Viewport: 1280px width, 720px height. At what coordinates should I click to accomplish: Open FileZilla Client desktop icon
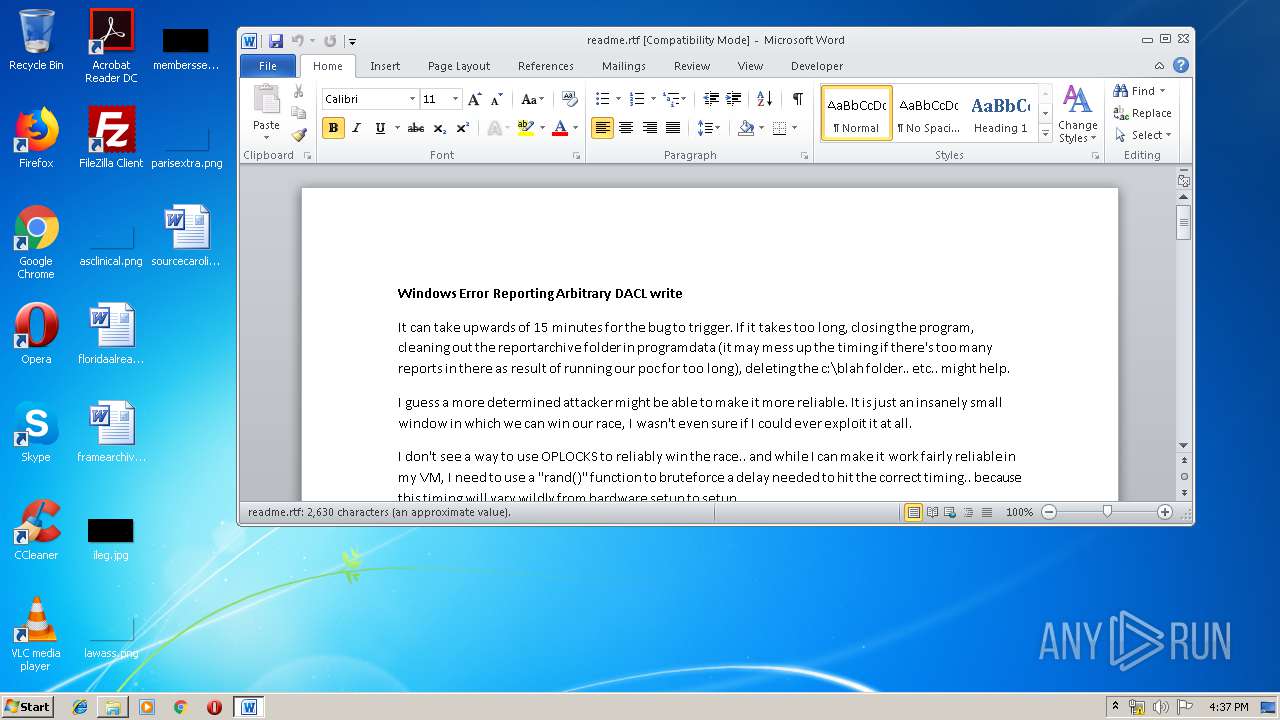[111, 139]
